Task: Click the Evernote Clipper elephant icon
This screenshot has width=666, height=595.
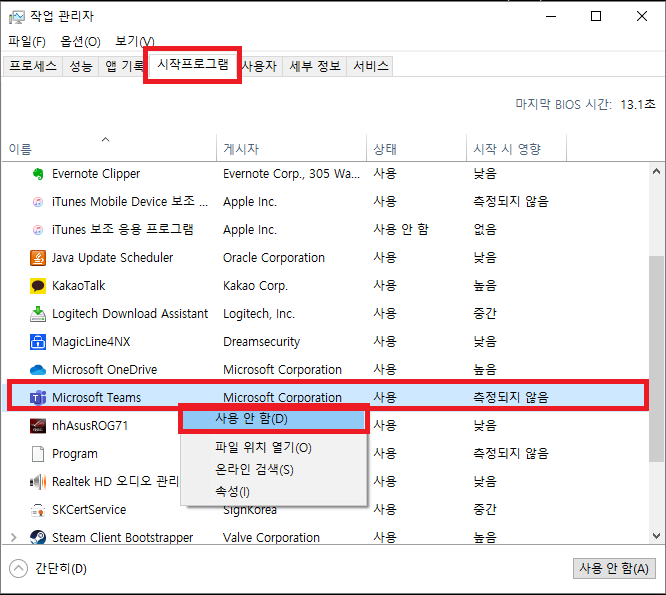Action: tap(38, 174)
